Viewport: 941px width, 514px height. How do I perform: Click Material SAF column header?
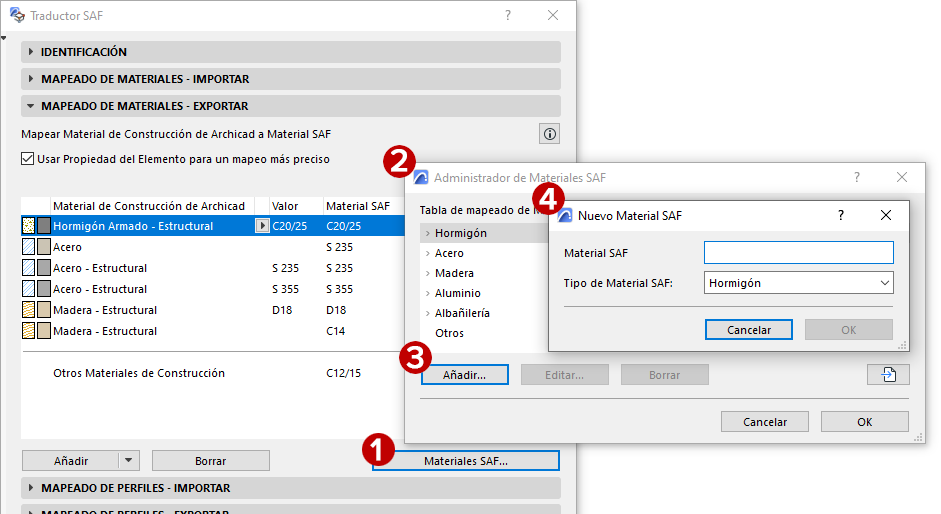[x=358, y=206]
